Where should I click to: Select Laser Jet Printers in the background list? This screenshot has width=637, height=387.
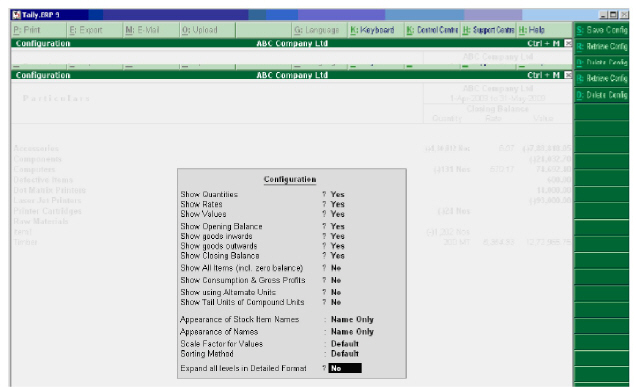(47, 201)
